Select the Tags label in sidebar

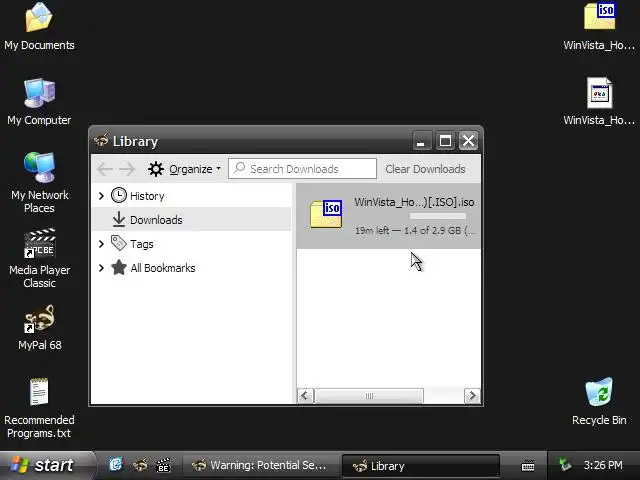(x=142, y=244)
